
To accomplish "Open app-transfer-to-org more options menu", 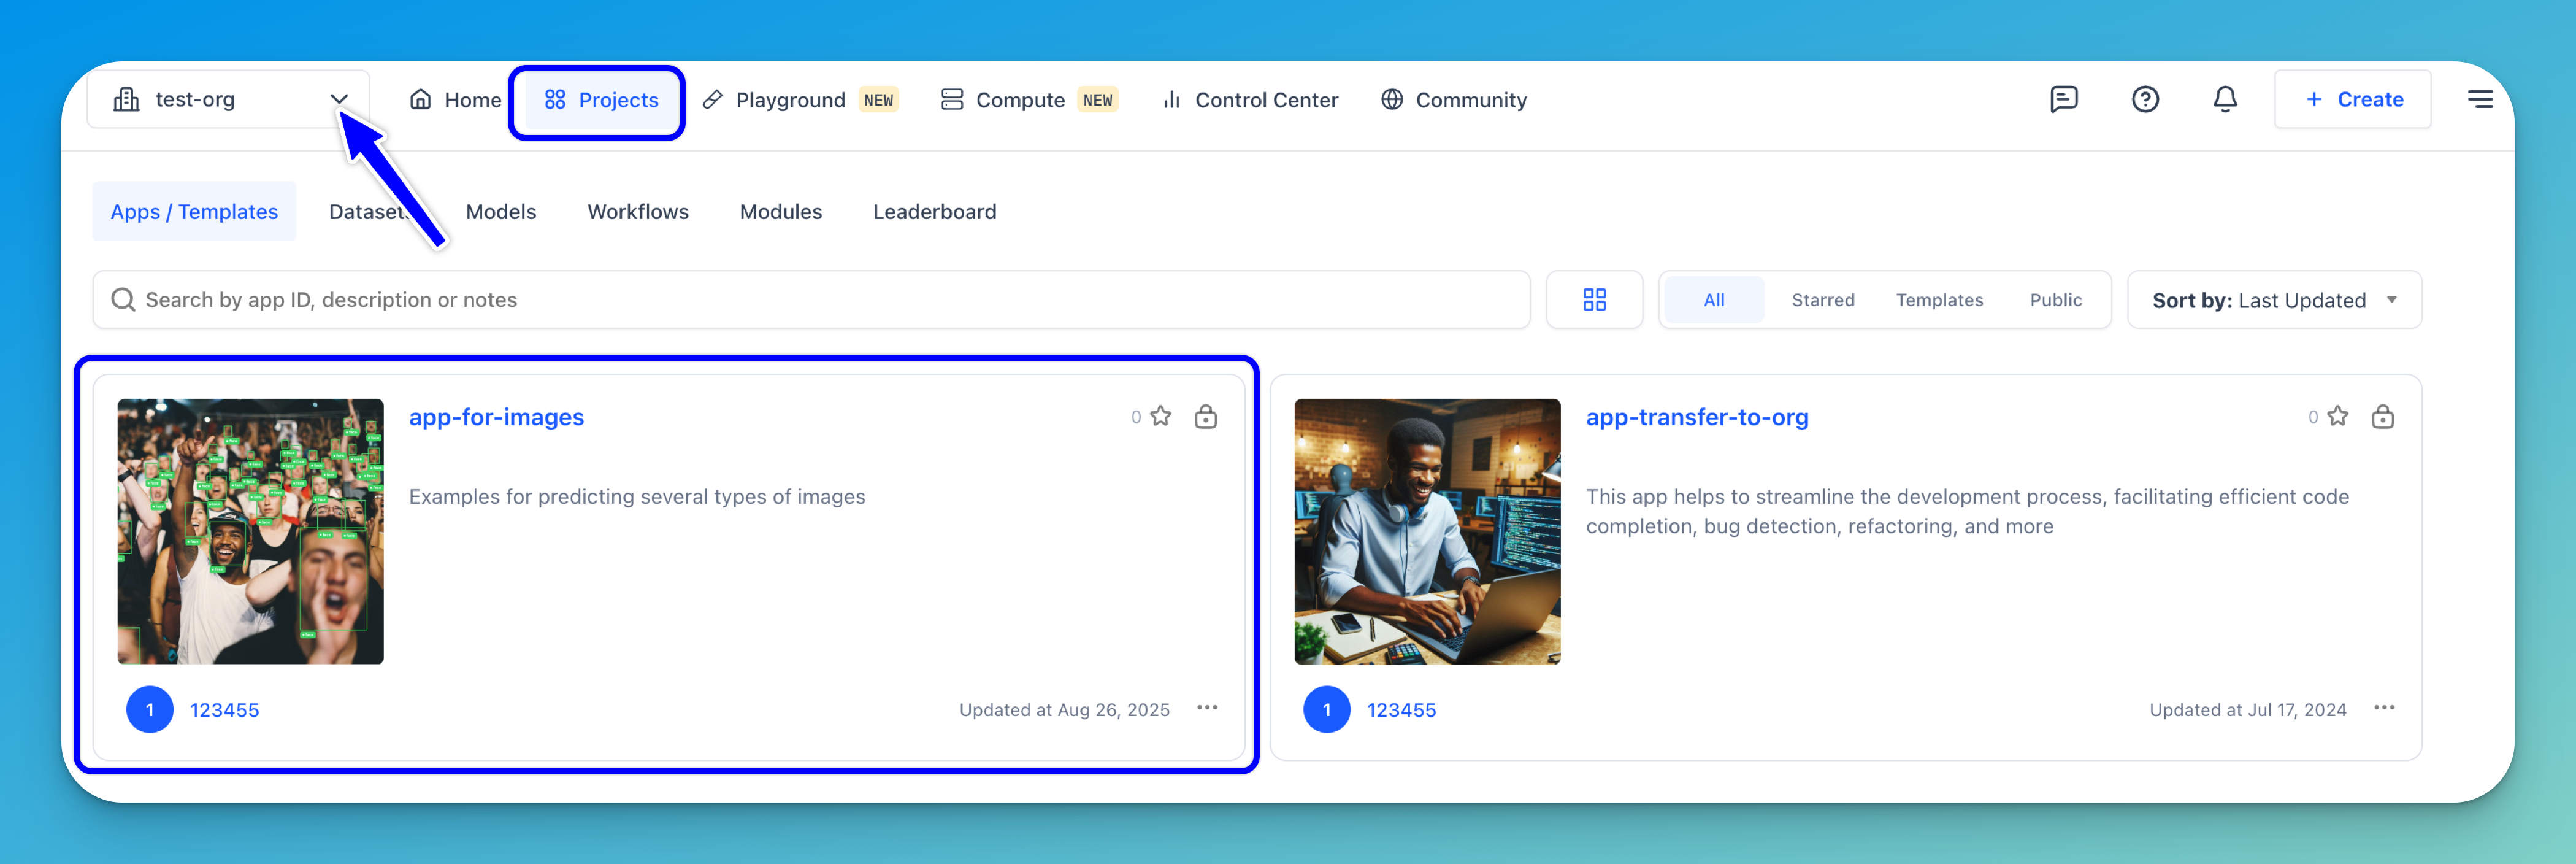I will tap(2384, 708).
